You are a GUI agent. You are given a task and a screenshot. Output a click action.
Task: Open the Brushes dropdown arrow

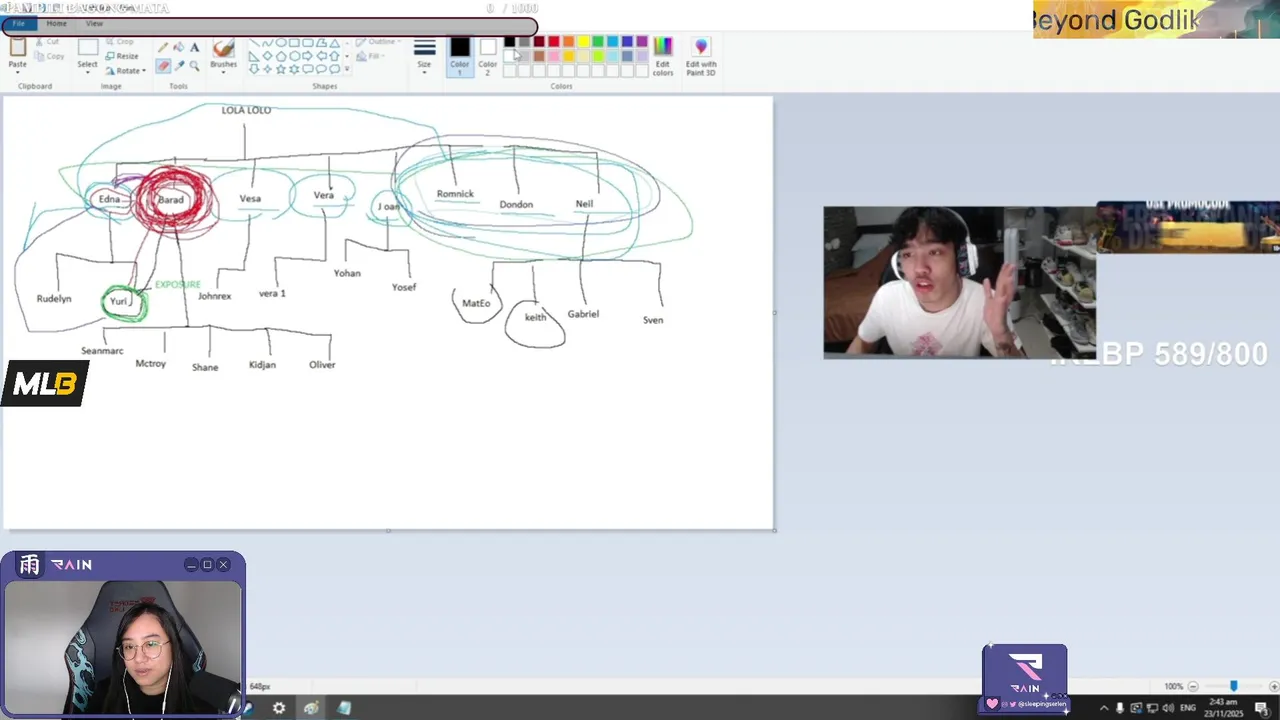[x=223, y=72]
